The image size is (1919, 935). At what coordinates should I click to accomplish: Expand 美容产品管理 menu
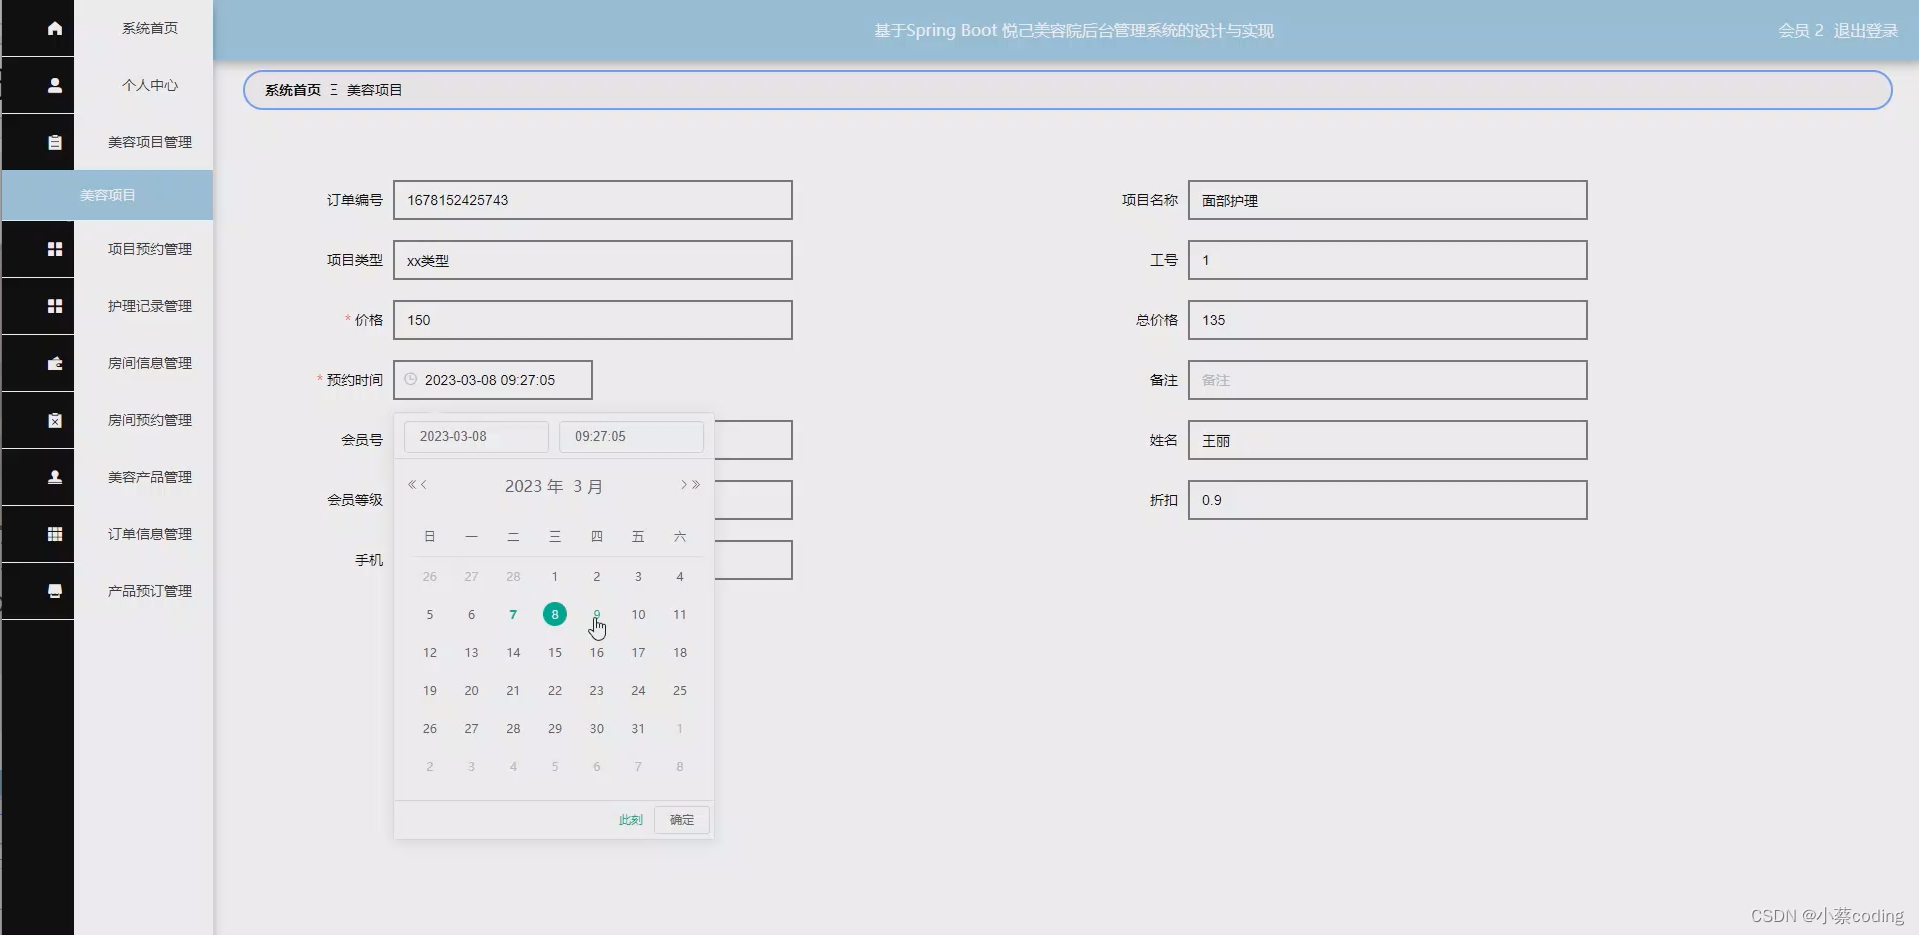click(x=150, y=477)
